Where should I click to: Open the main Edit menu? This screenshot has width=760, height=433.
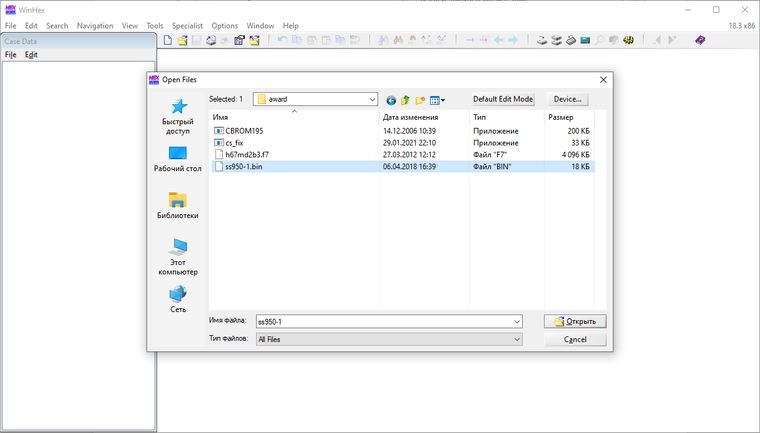[31, 26]
